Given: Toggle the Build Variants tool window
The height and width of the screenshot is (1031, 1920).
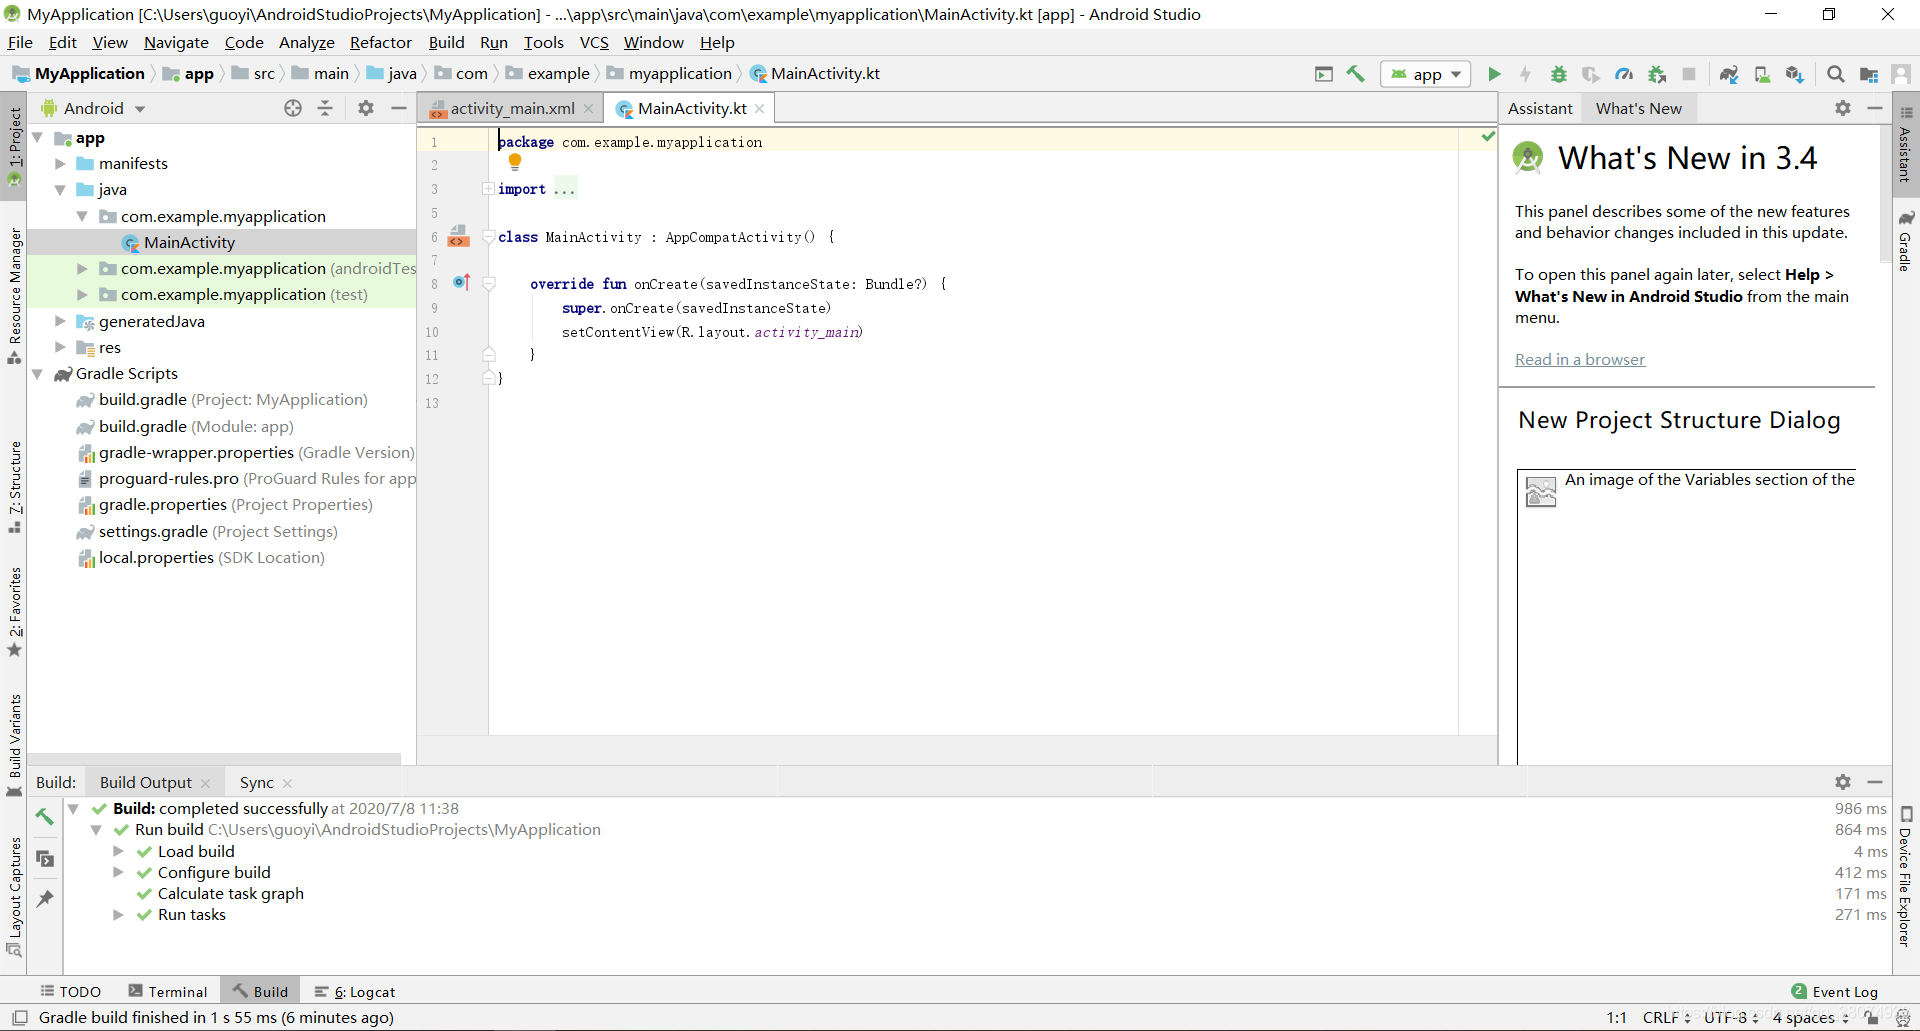Looking at the screenshot, I should pyautogui.click(x=14, y=744).
